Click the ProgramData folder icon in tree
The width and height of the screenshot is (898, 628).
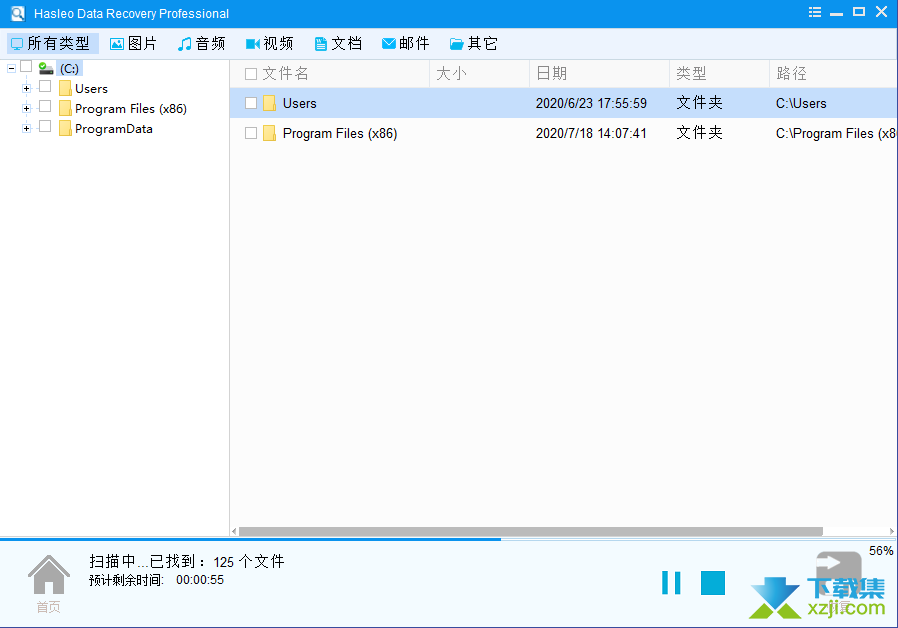click(65, 129)
